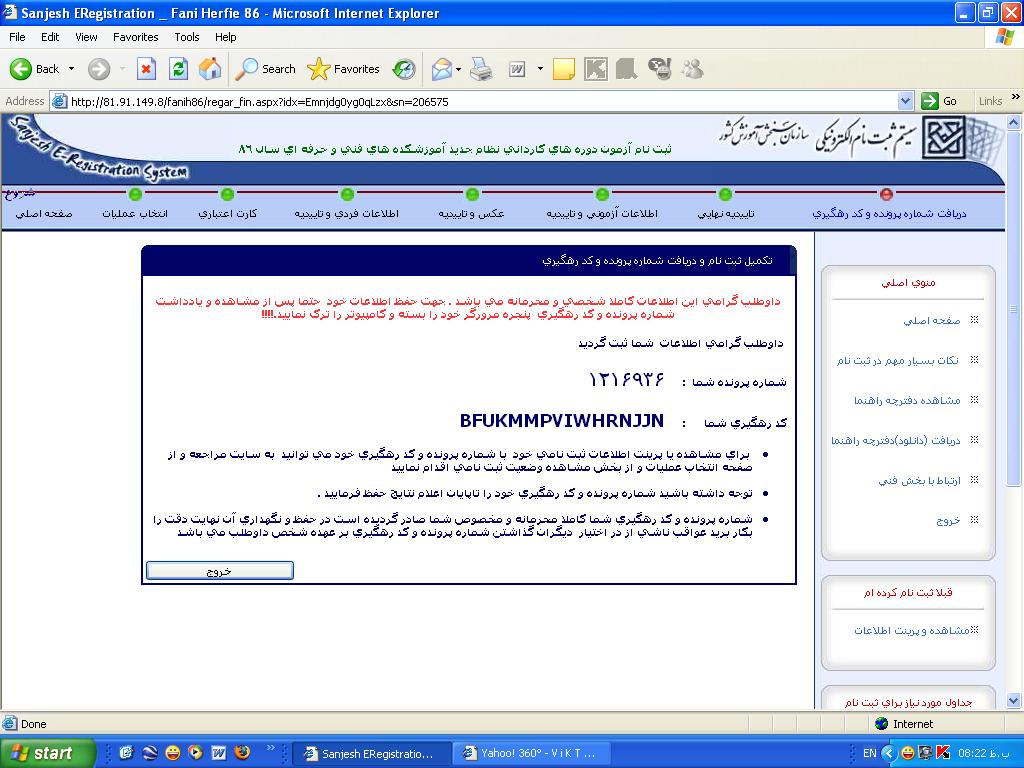Click Internet zone globe in status bar

tap(882, 724)
